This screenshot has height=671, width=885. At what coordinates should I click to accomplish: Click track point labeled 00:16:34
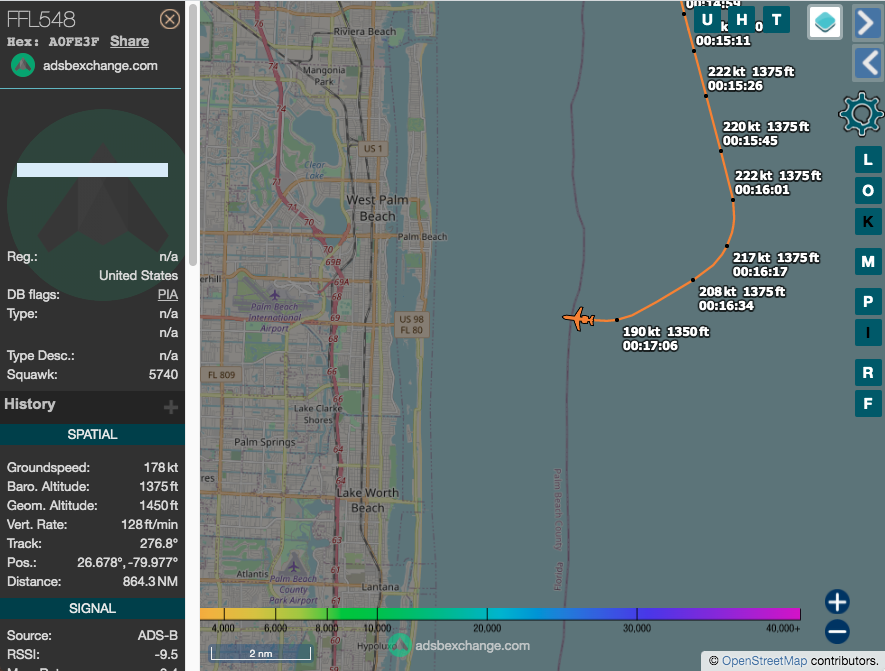click(x=693, y=280)
